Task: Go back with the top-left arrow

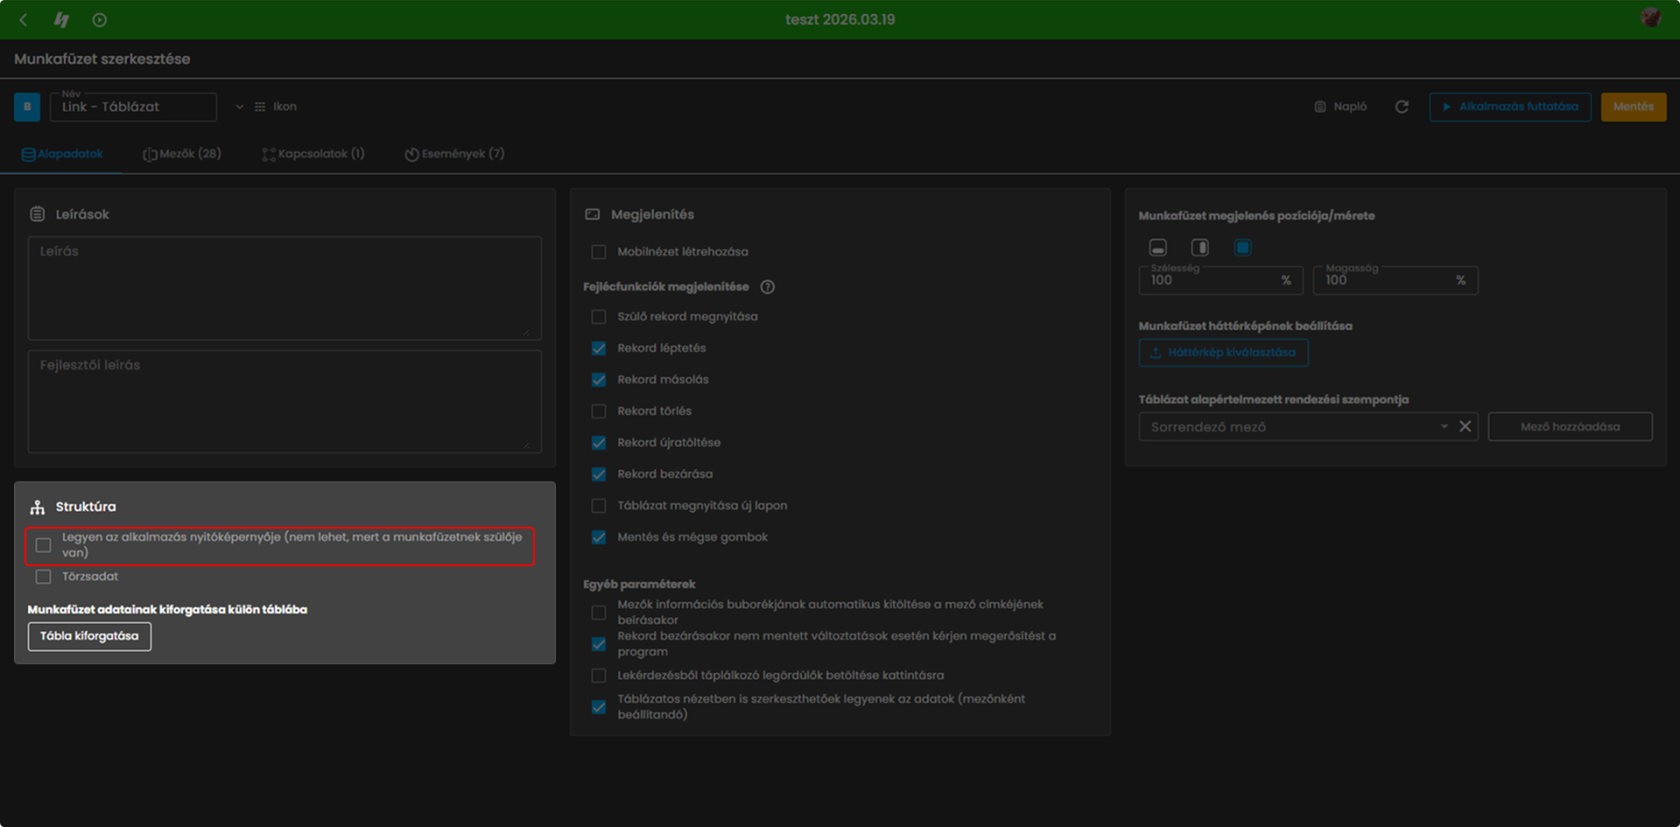Action: [24, 19]
